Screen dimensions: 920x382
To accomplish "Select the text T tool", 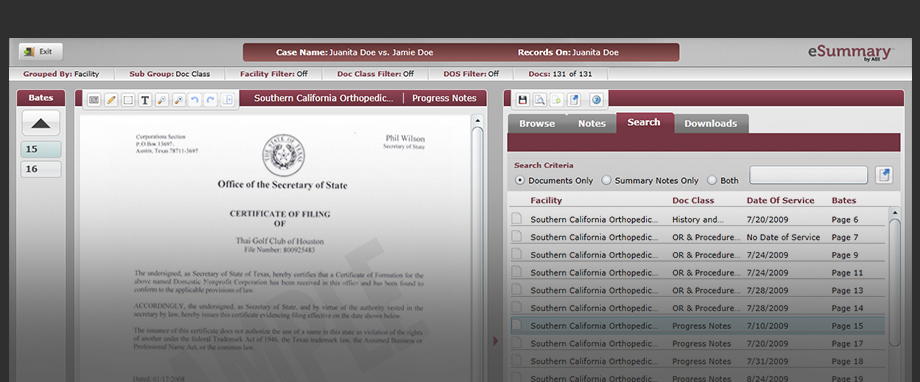I will (x=145, y=100).
